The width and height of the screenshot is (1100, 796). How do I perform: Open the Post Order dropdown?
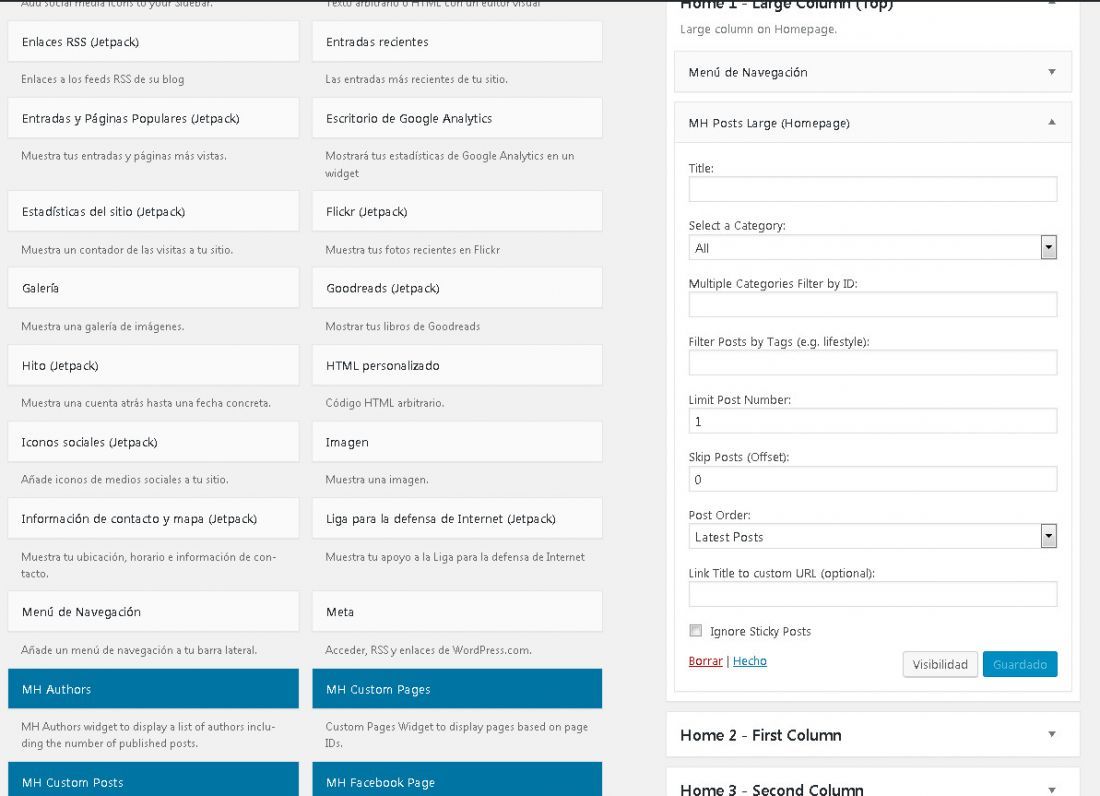point(873,537)
